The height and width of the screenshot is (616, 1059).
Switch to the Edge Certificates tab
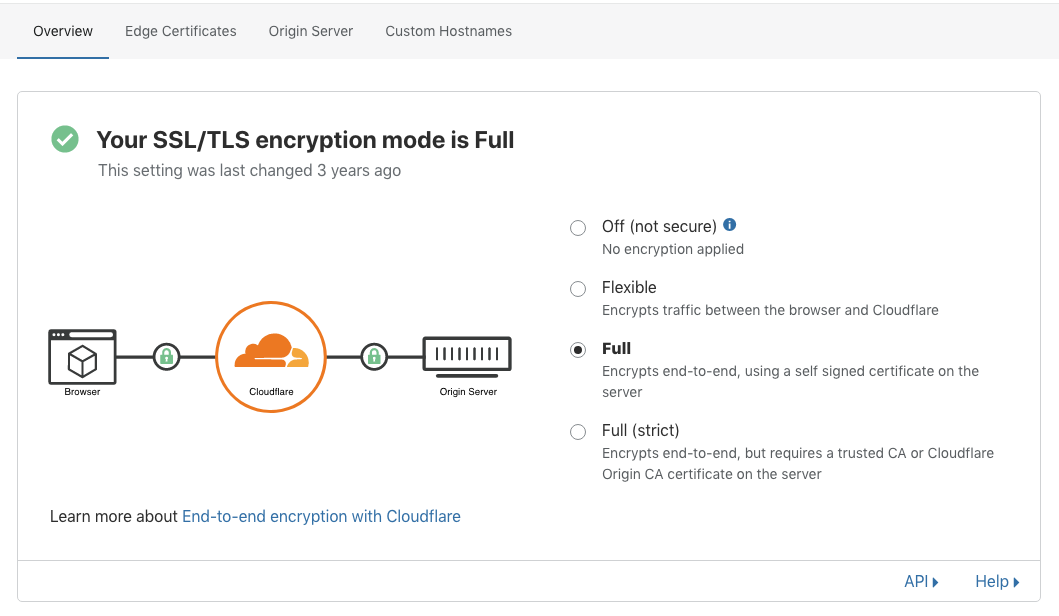[x=181, y=31]
